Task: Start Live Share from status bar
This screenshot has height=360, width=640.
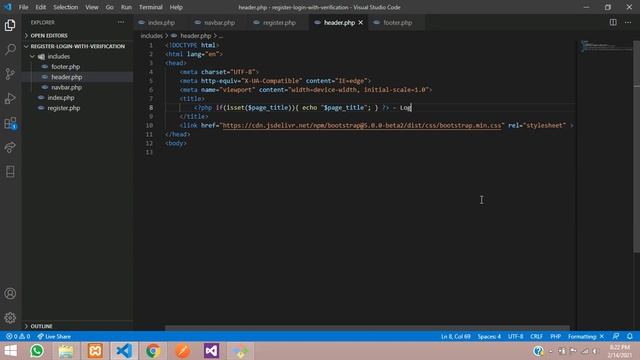Action: [x=54, y=336]
